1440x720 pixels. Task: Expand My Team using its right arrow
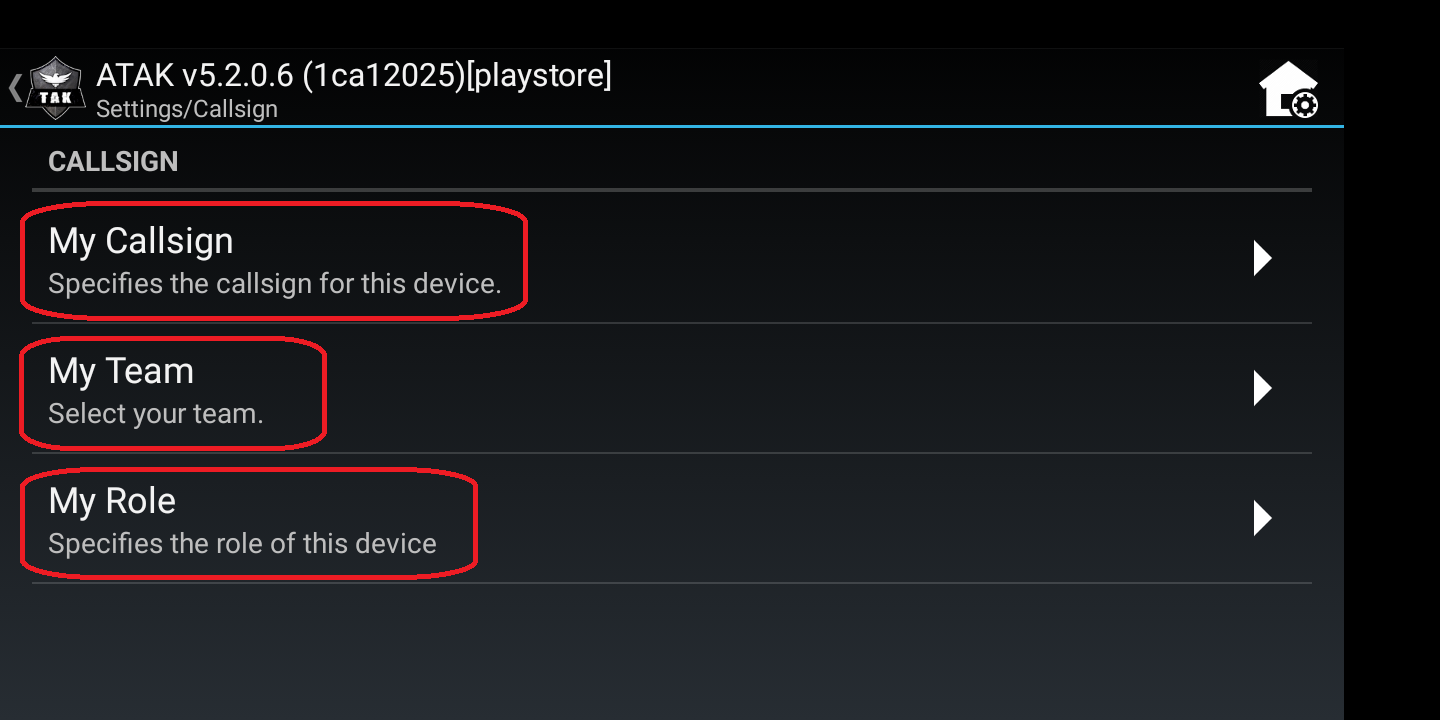pyautogui.click(x=1262, y=388)
